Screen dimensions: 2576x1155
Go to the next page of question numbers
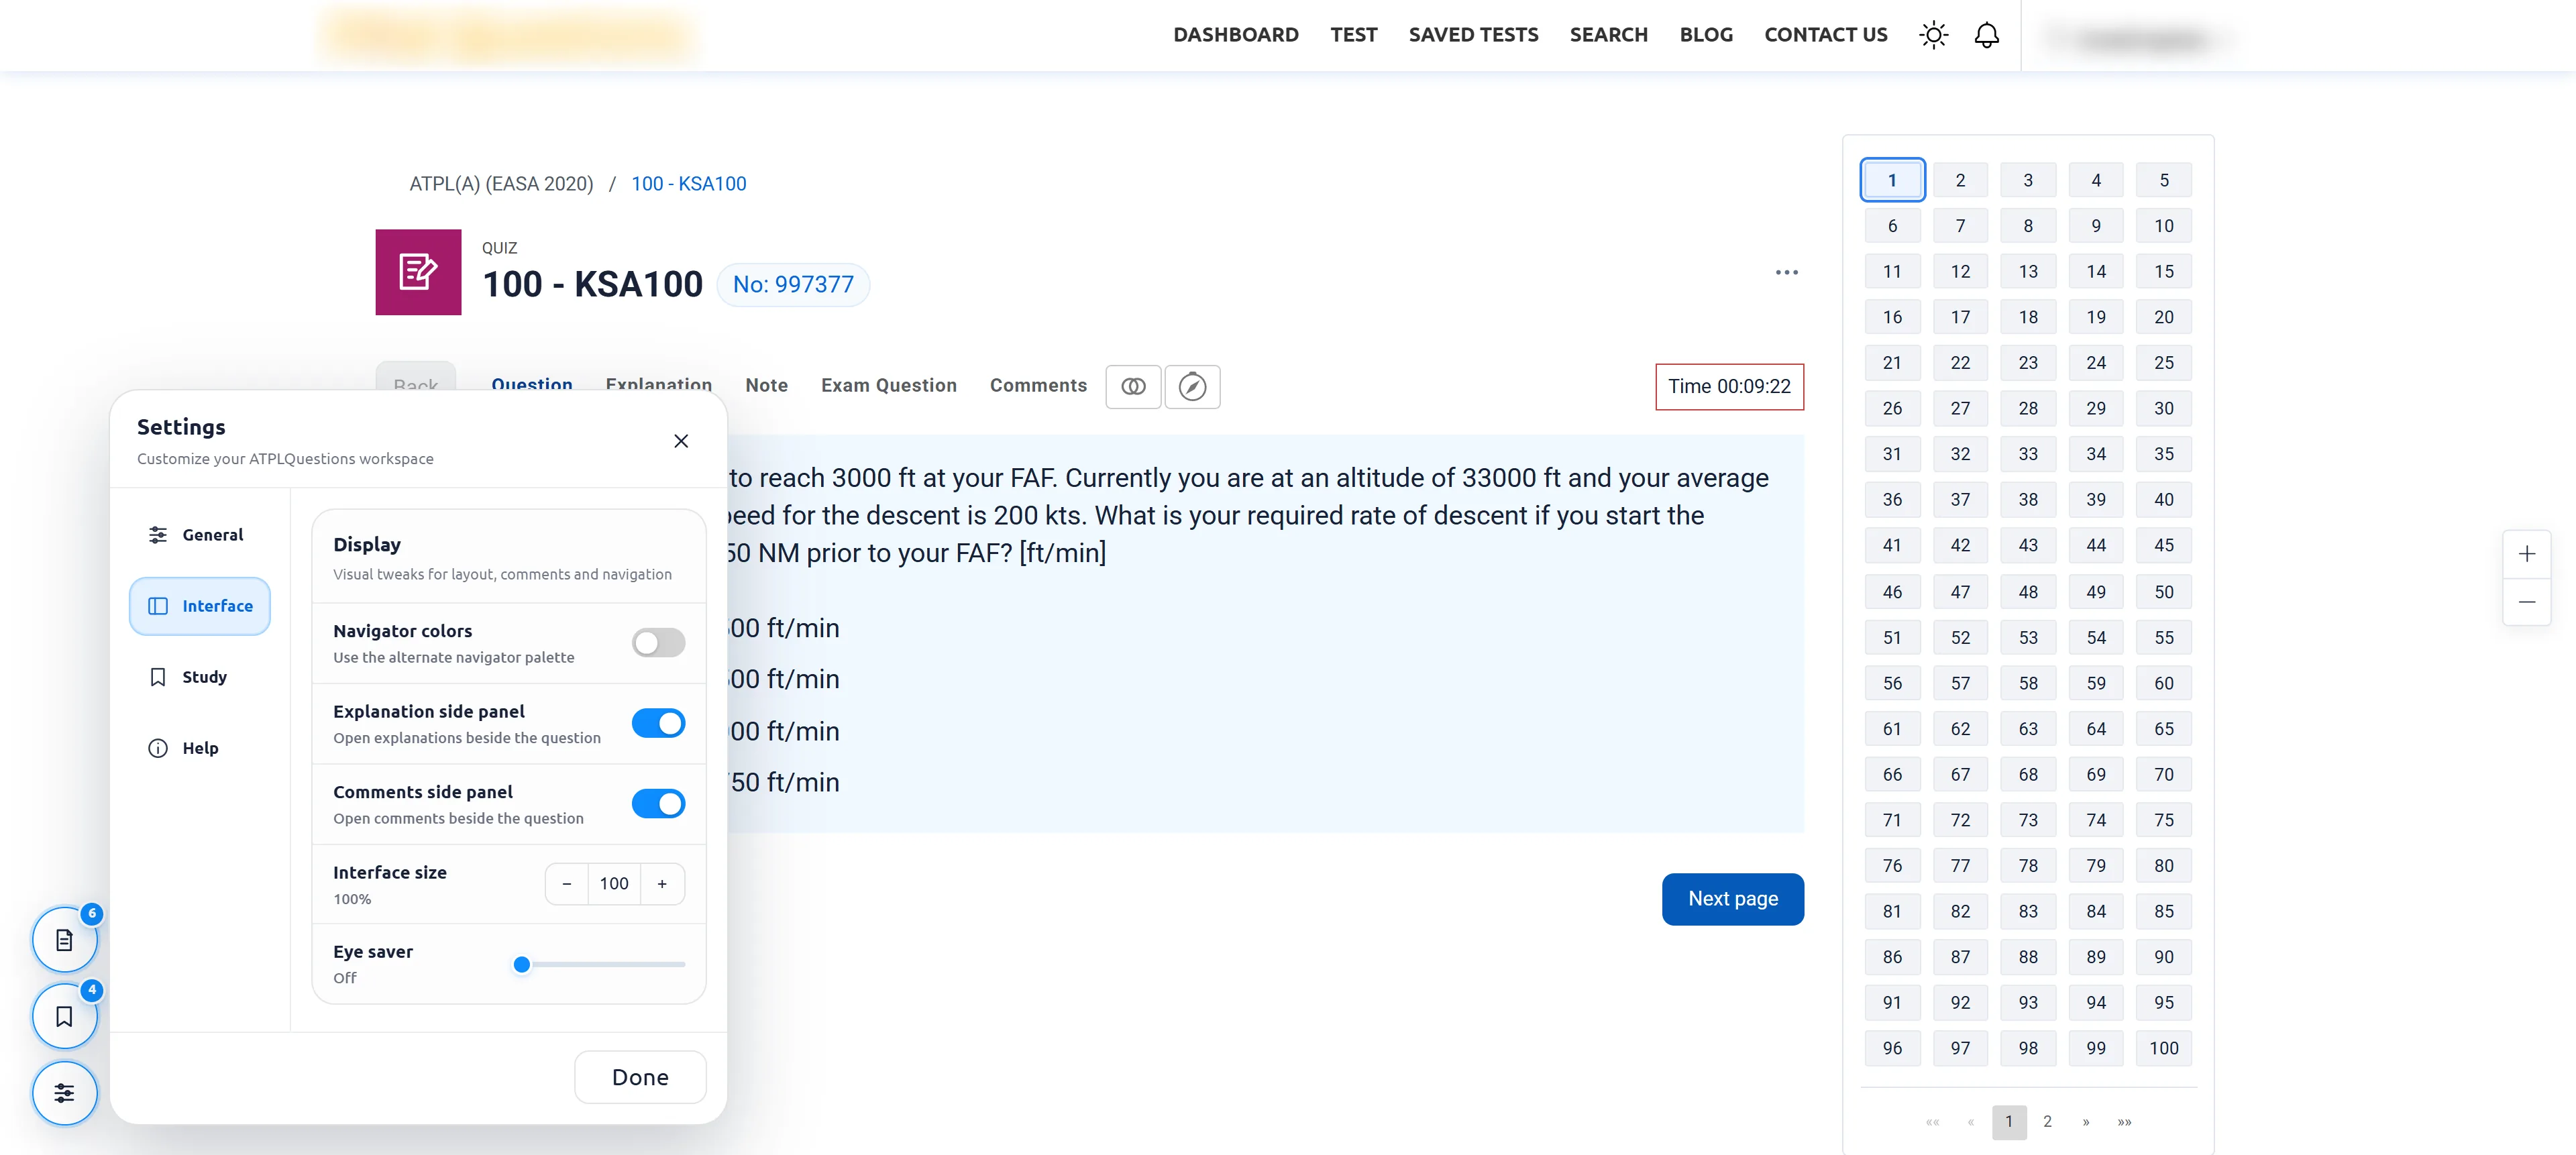pos(2086,1122)
